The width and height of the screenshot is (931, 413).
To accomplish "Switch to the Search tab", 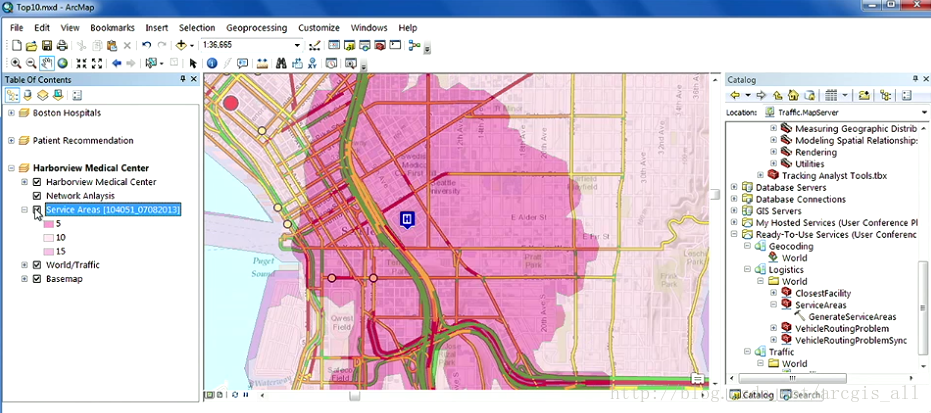I will [800, 395].
